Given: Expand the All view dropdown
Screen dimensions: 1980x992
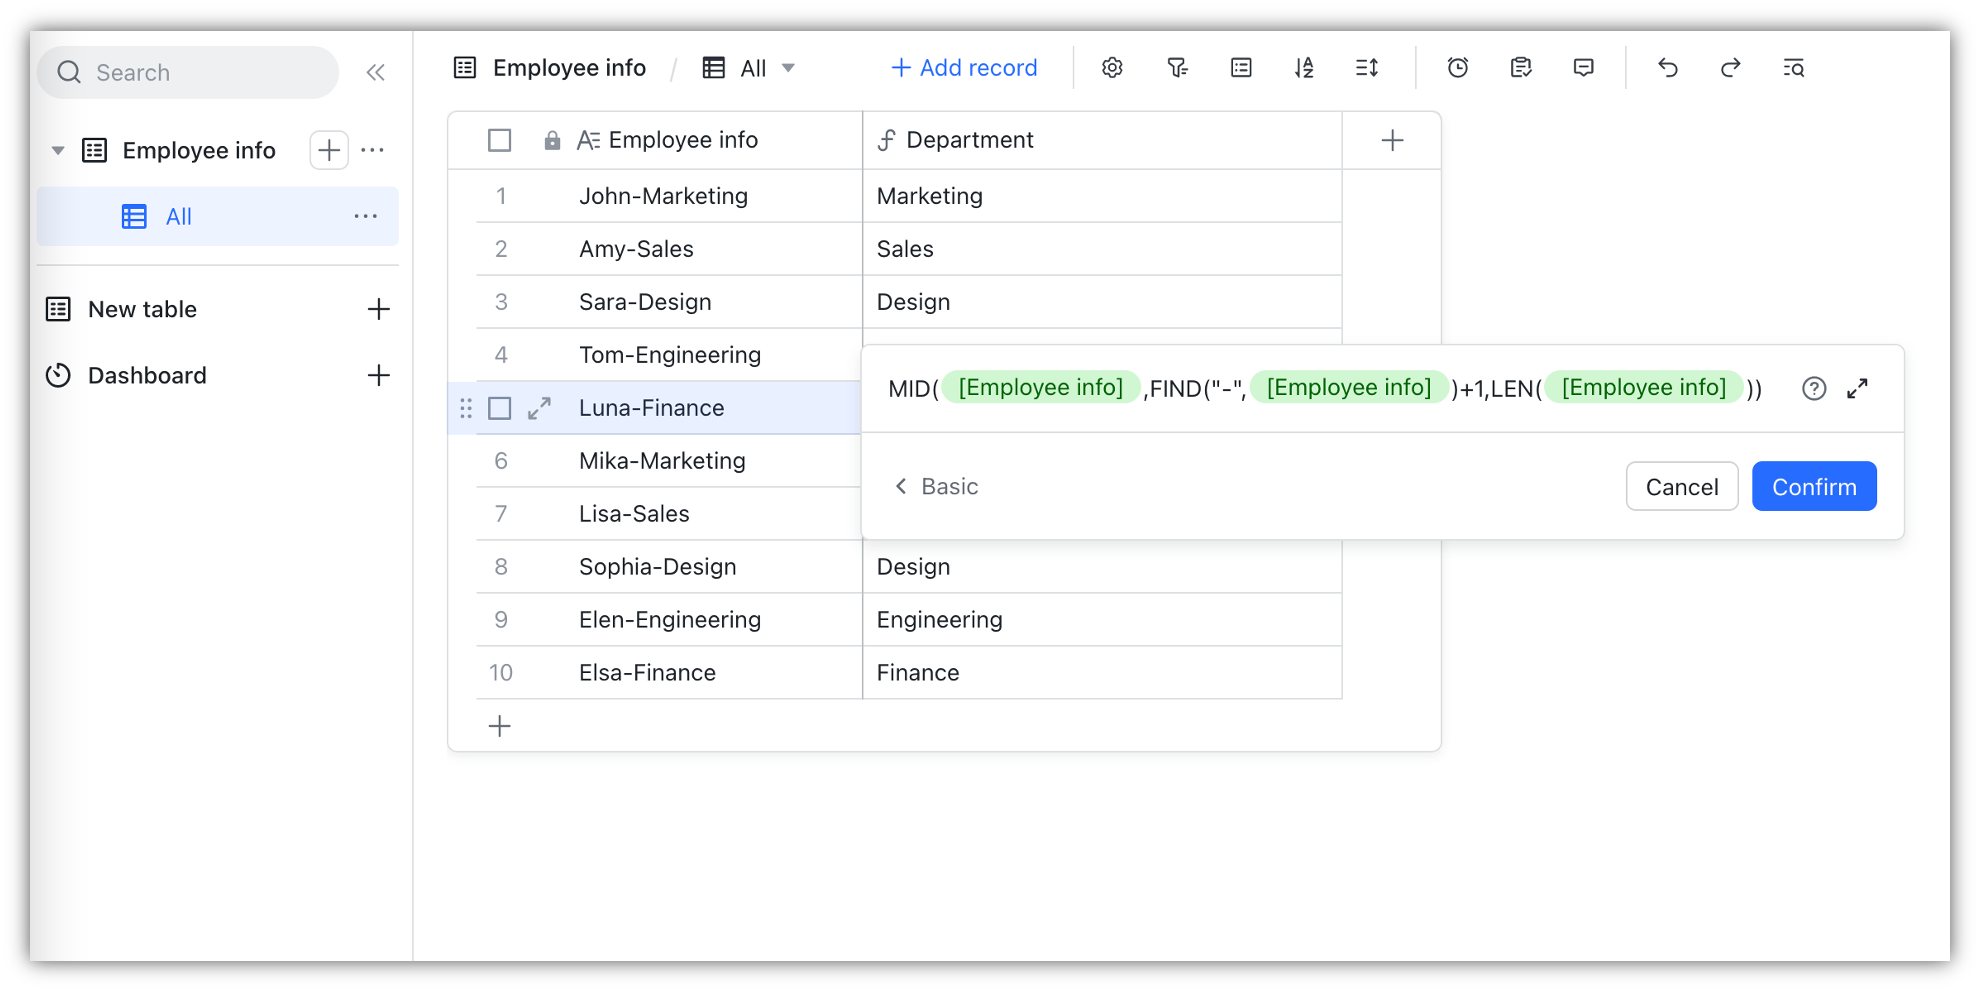Looking at the screenshot, I should [789, 67].
